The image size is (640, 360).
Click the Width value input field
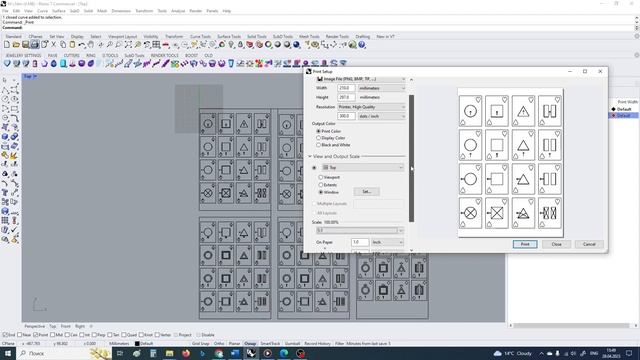pos(346,88)
